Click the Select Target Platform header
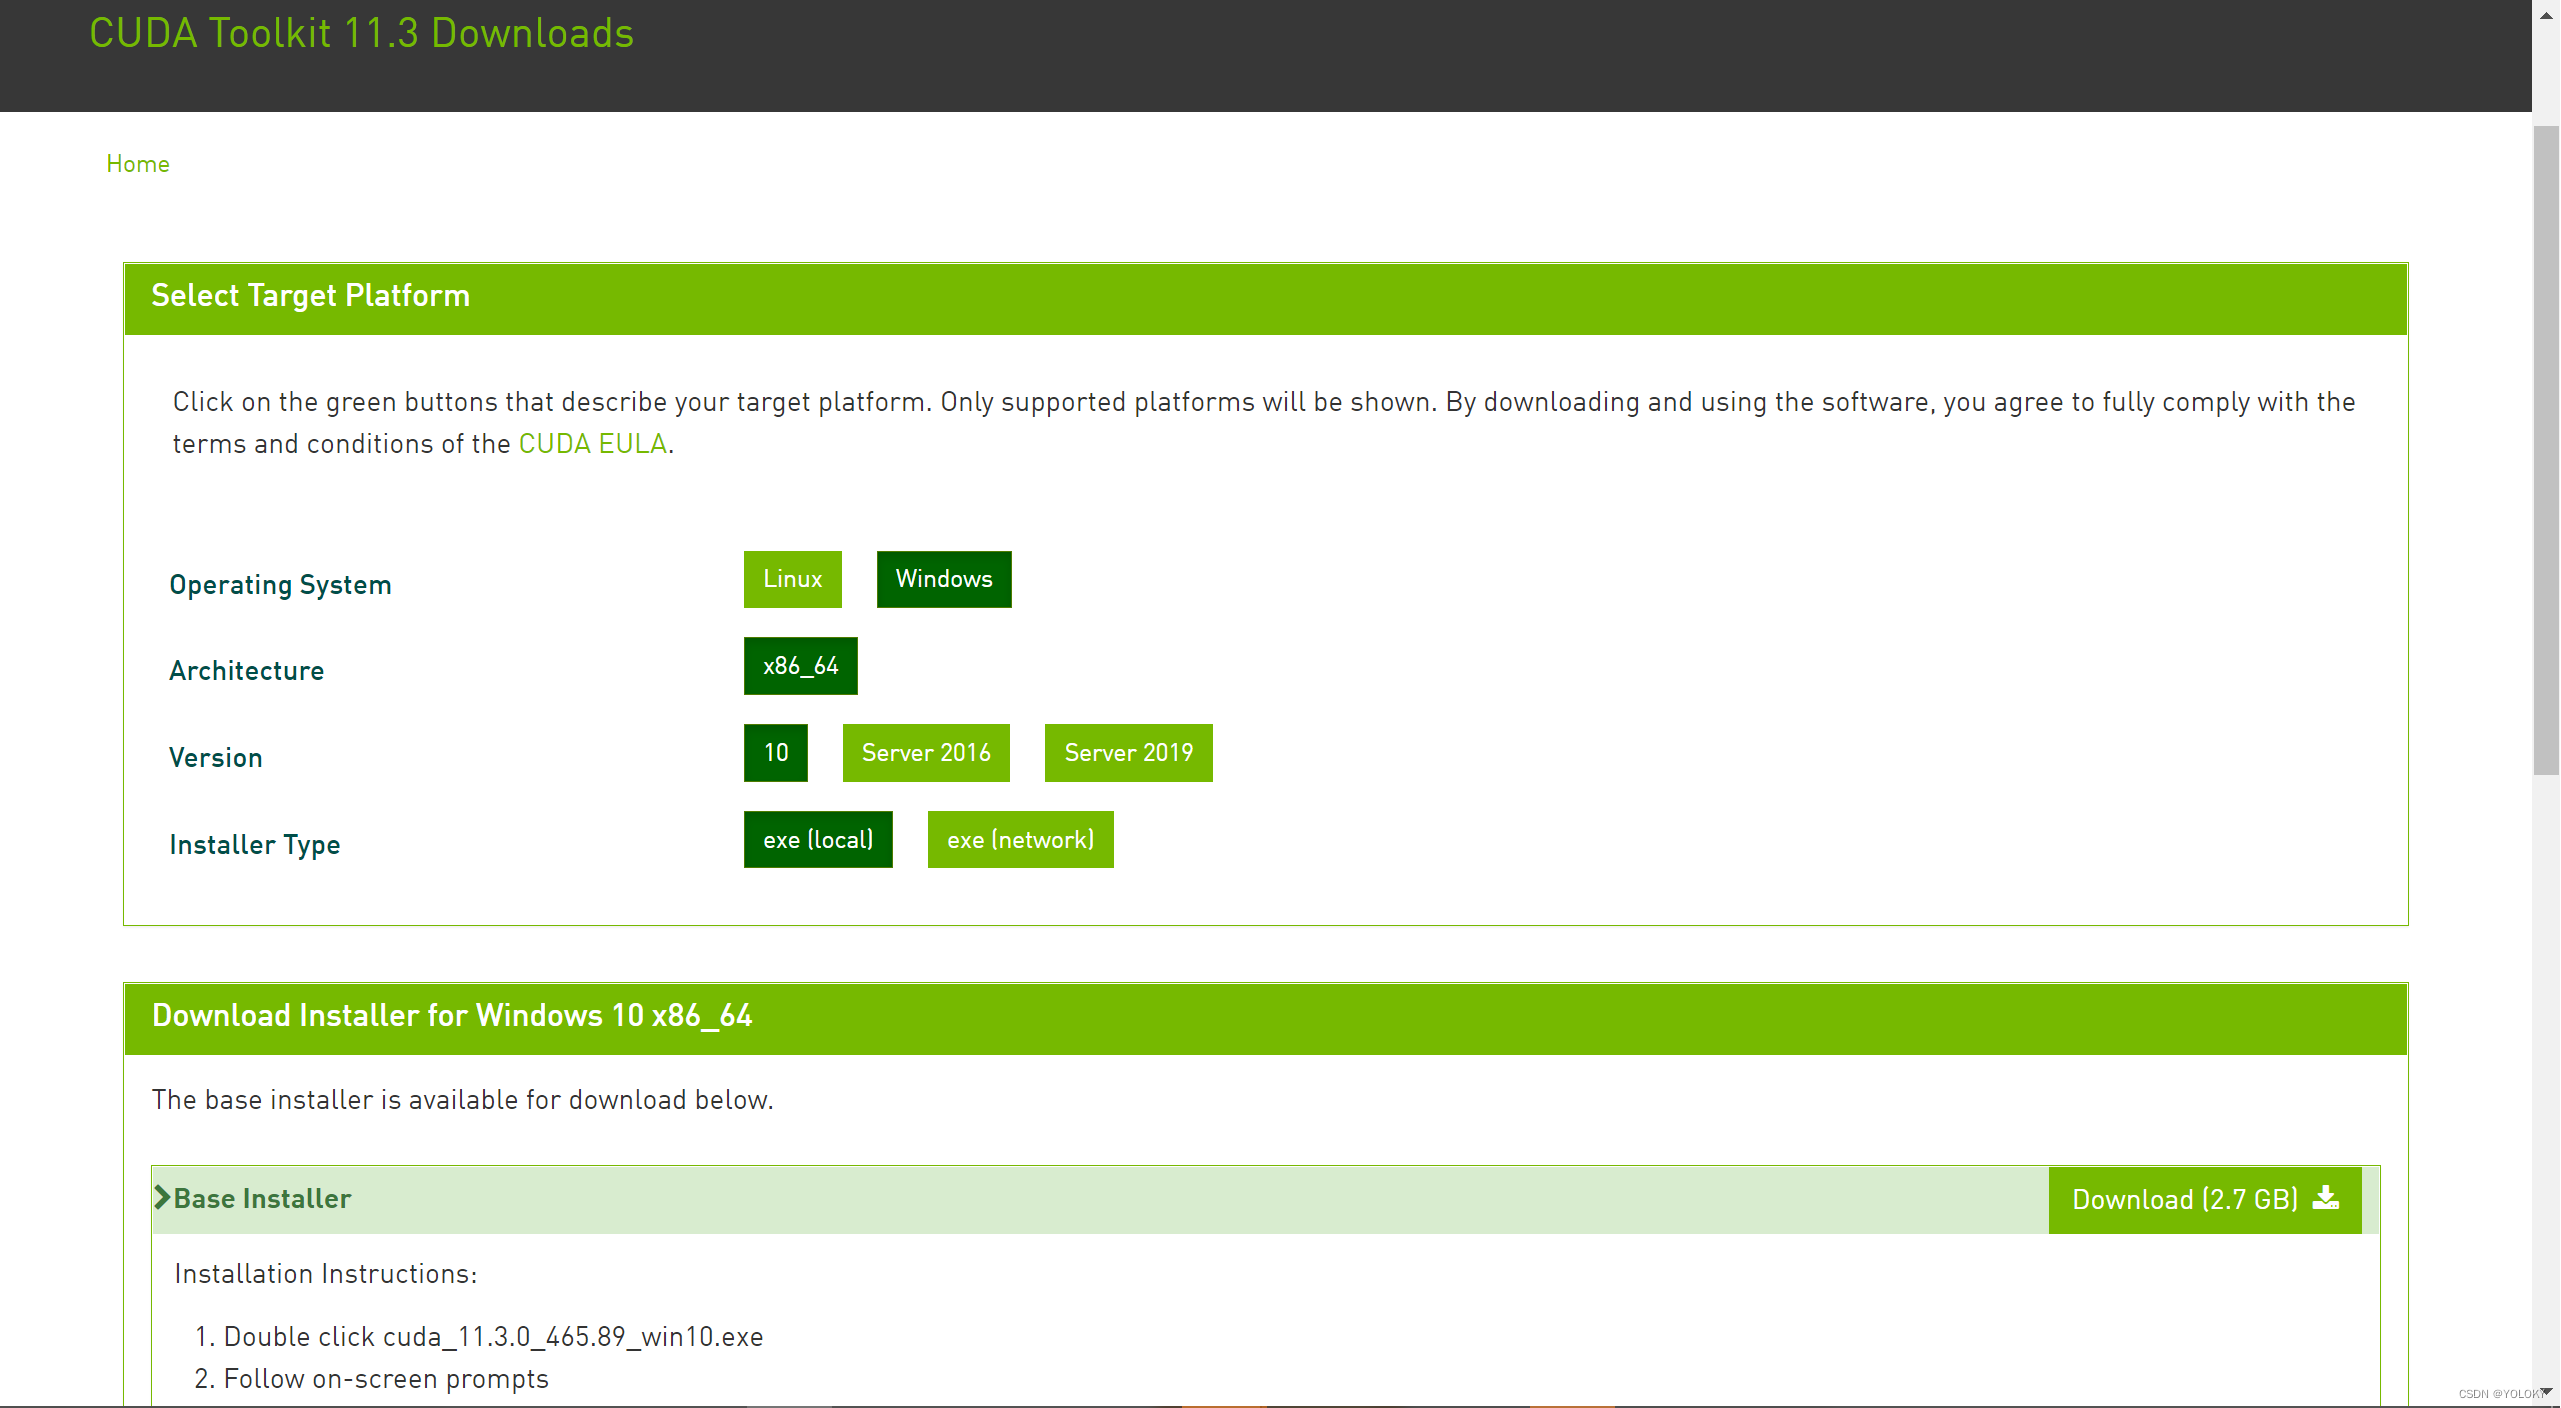Viewport: 2561px width, 1408px height. pyautogui.click(x=1265, y=298)
